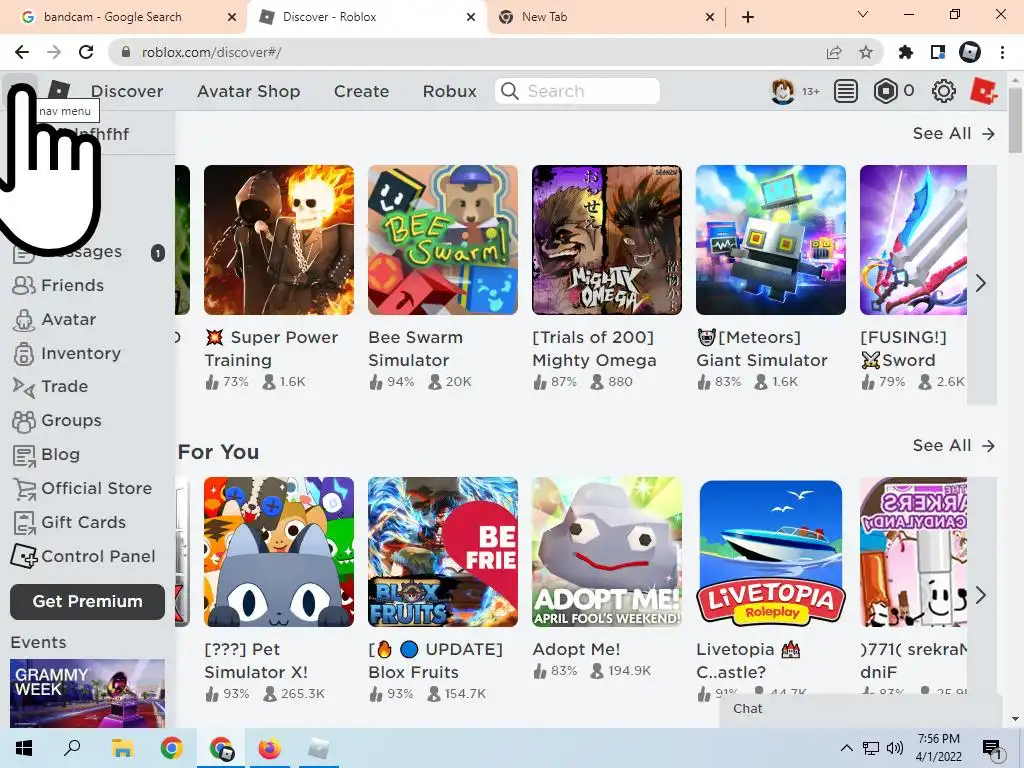Reload the page with the refresh icon

tap(86, 52)
